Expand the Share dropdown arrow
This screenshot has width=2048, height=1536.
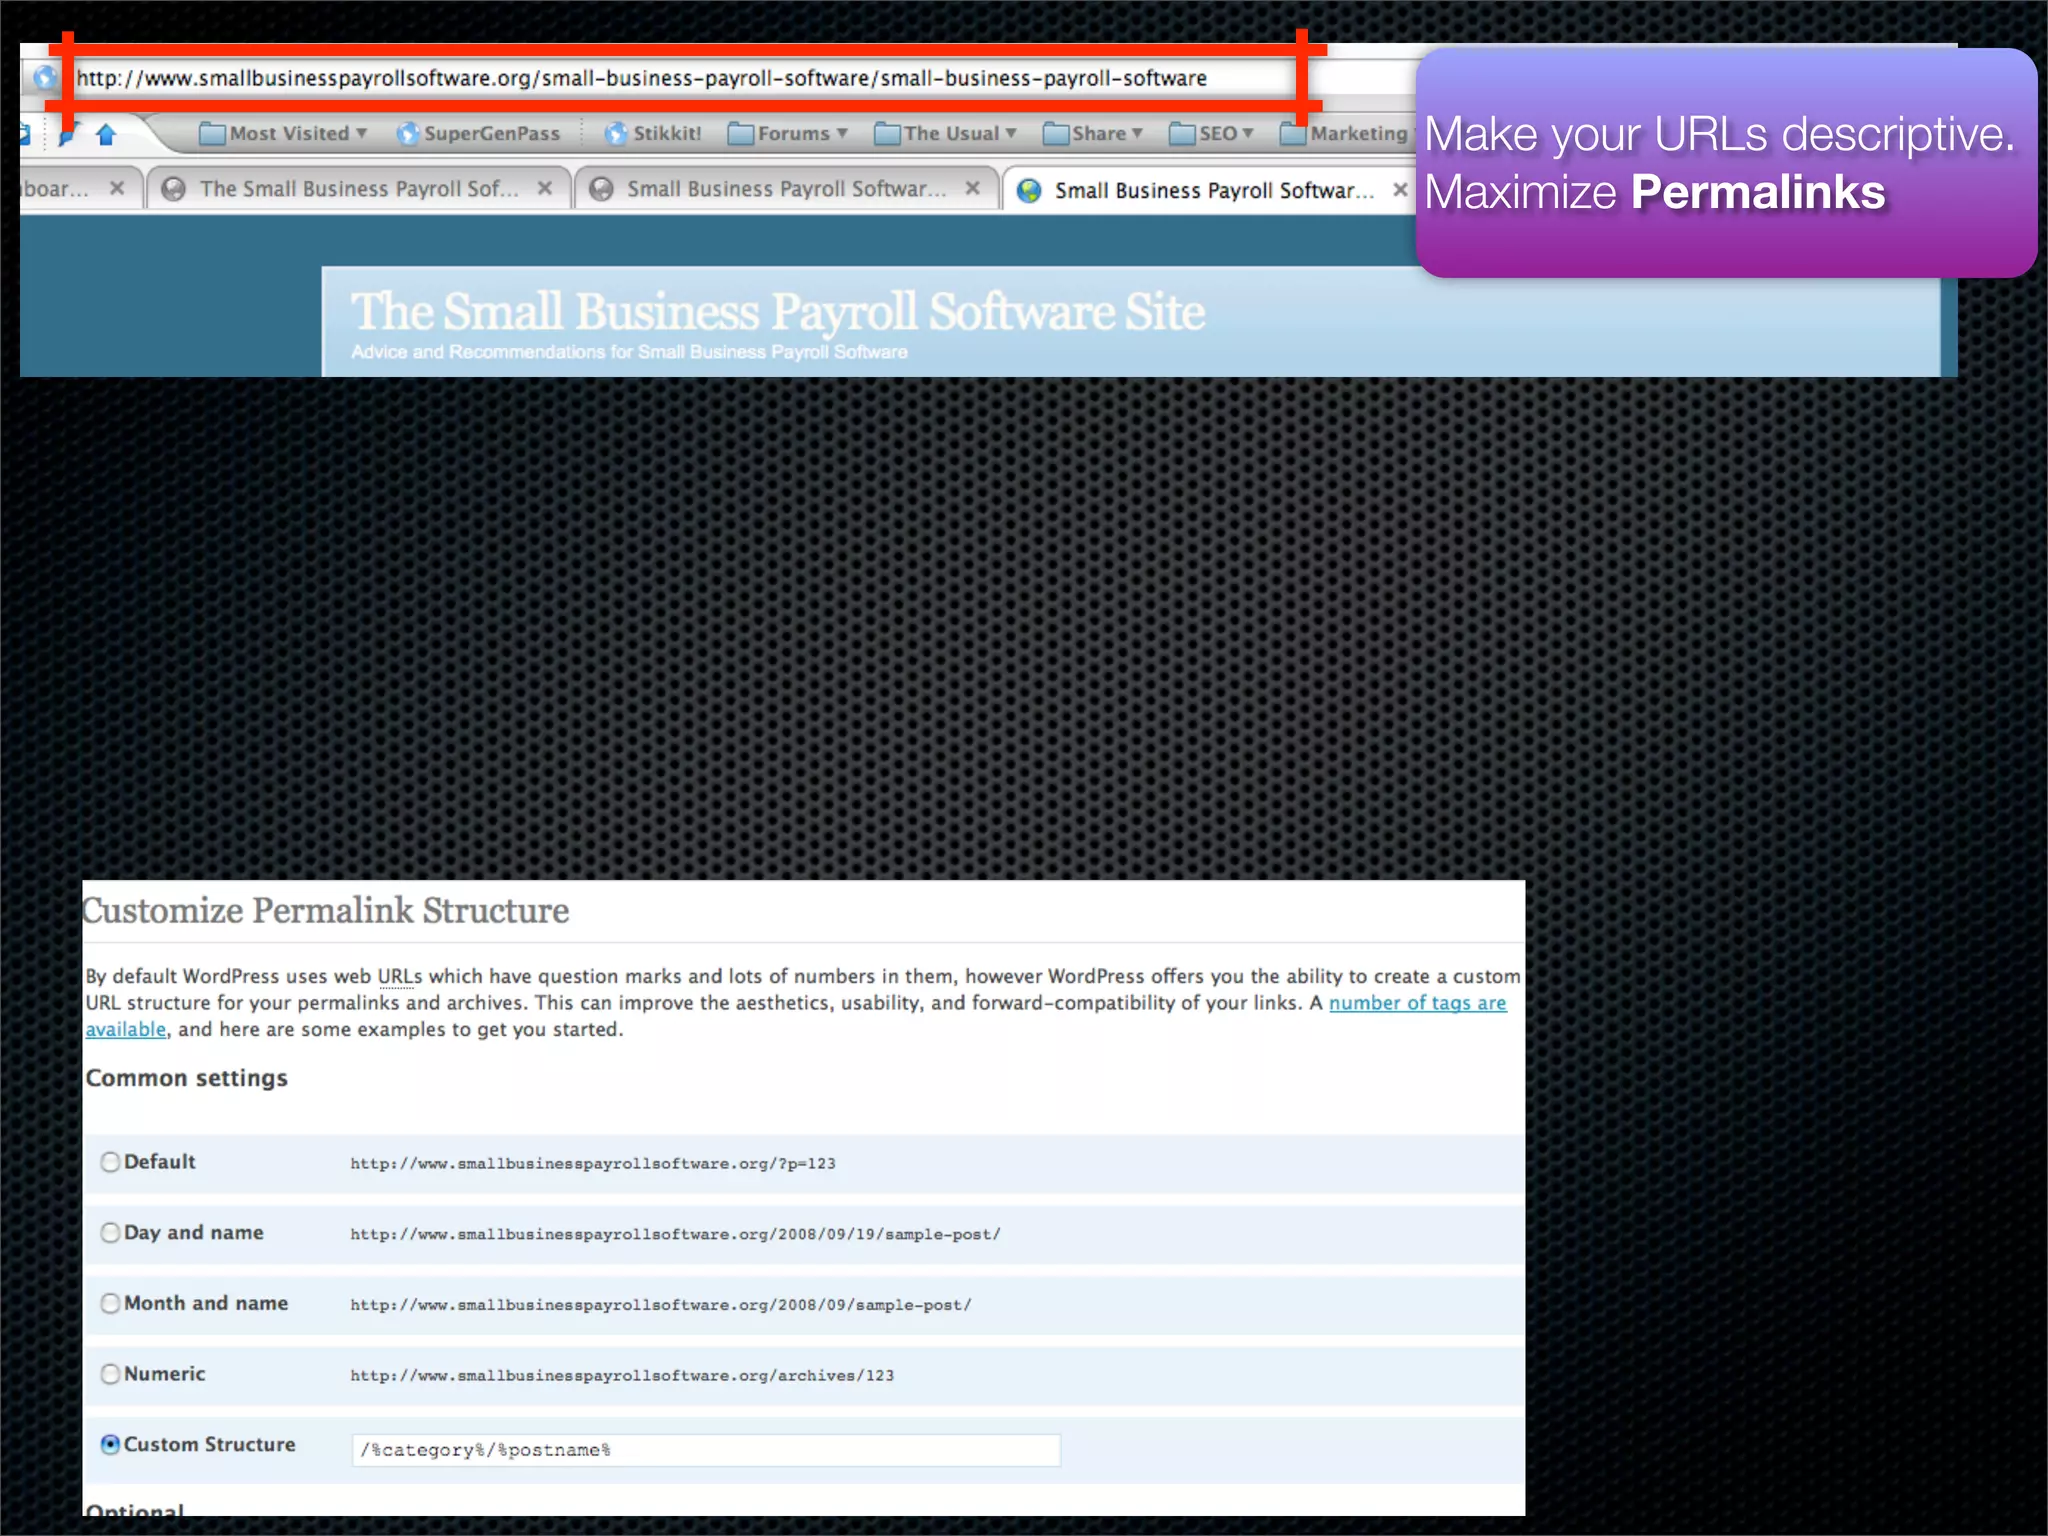point(1137,134)
